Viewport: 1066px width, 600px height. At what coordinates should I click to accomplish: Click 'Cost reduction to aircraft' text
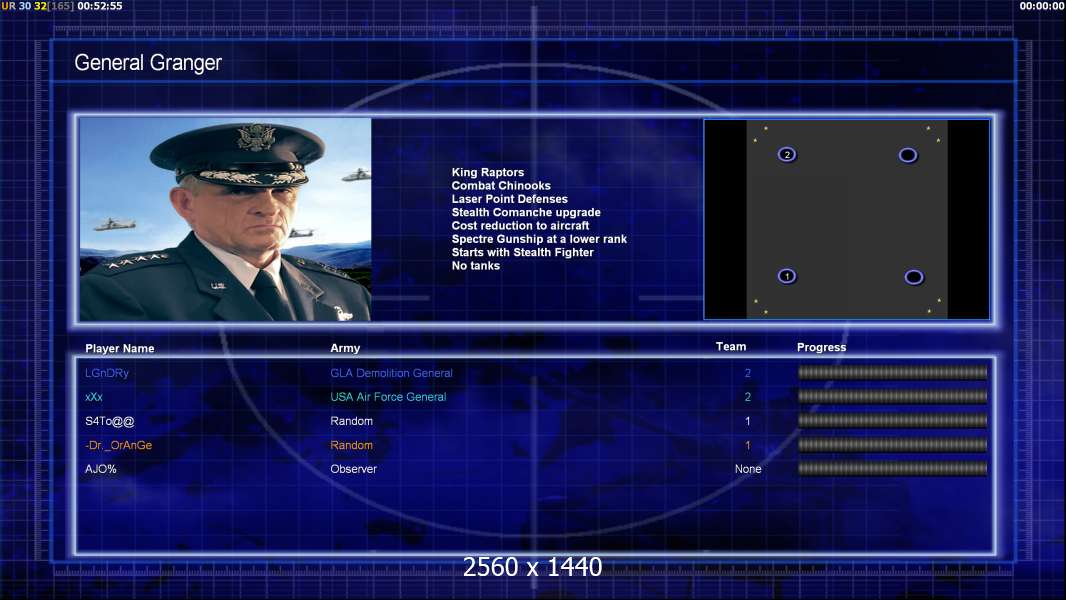click(x=520, y=226)
